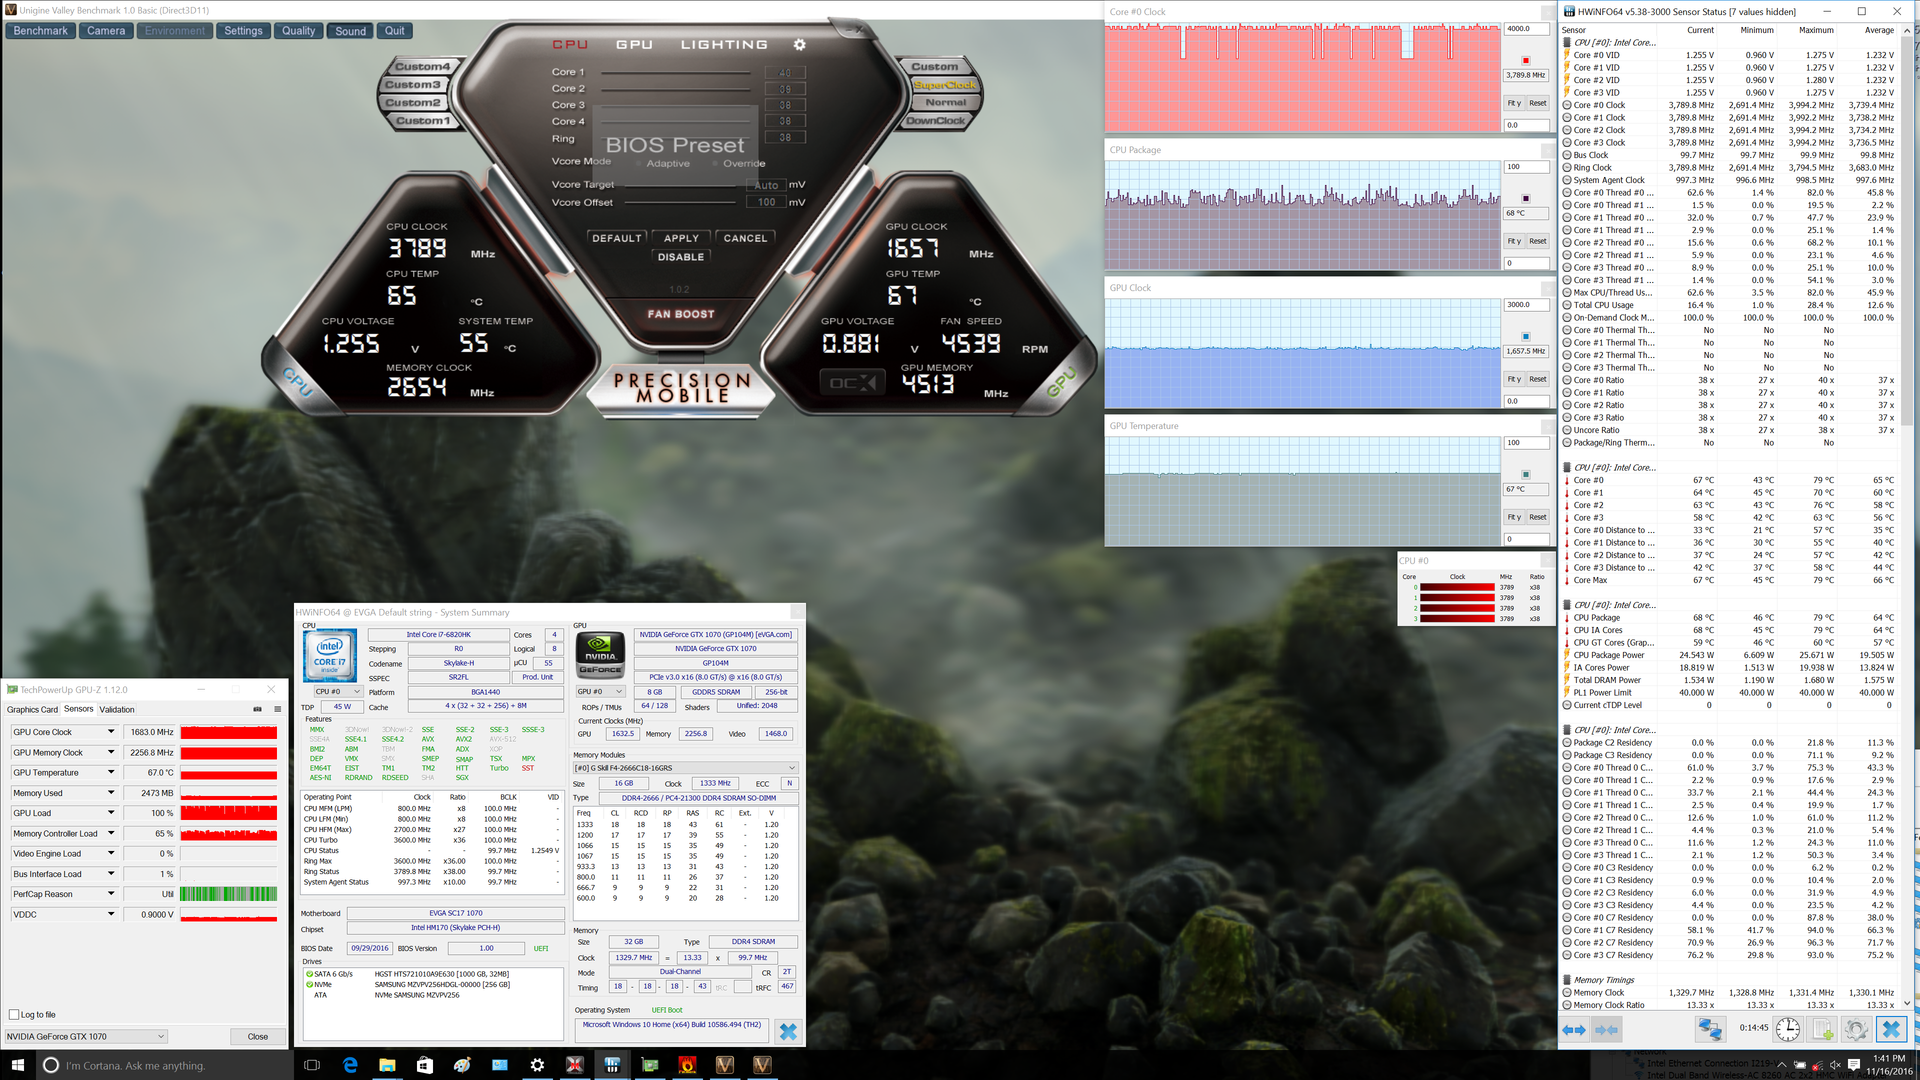Open HWiNFO remote network computers icon

[x=1710, y=1028]
